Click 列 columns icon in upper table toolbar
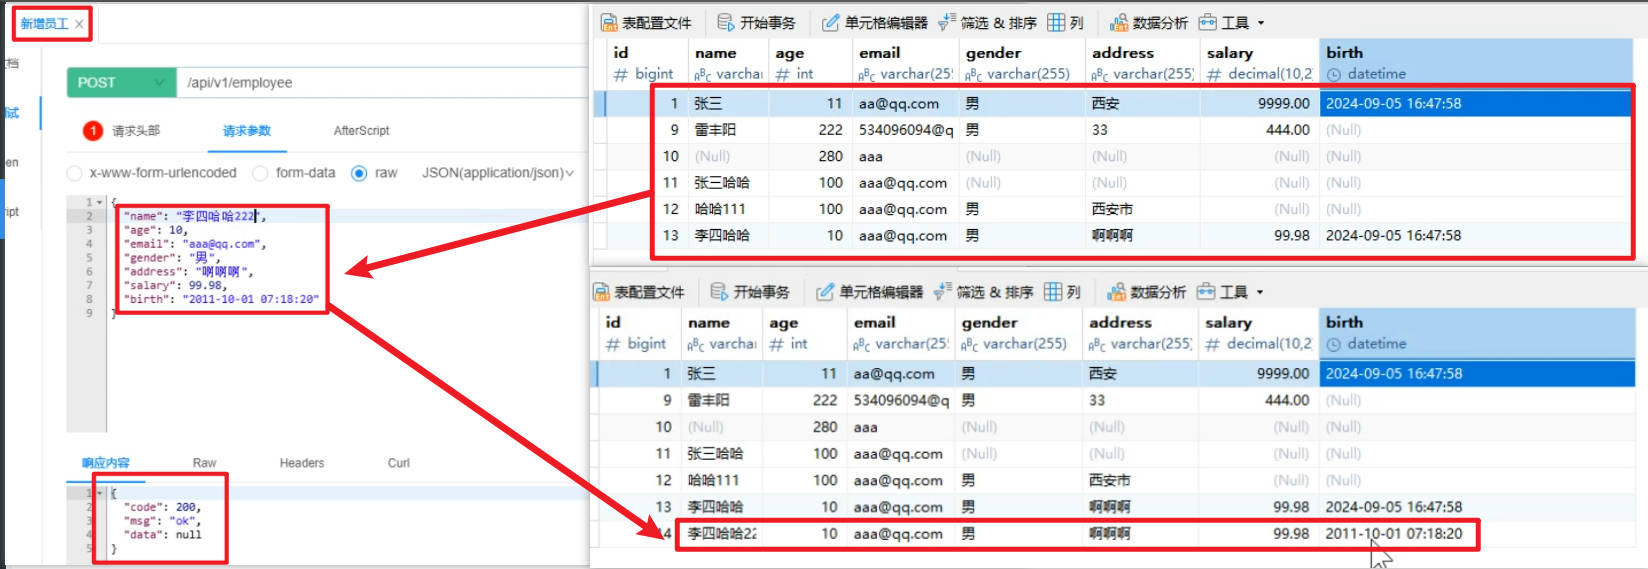Screen dimensions: 1648x569 (x=1056, y=22)
